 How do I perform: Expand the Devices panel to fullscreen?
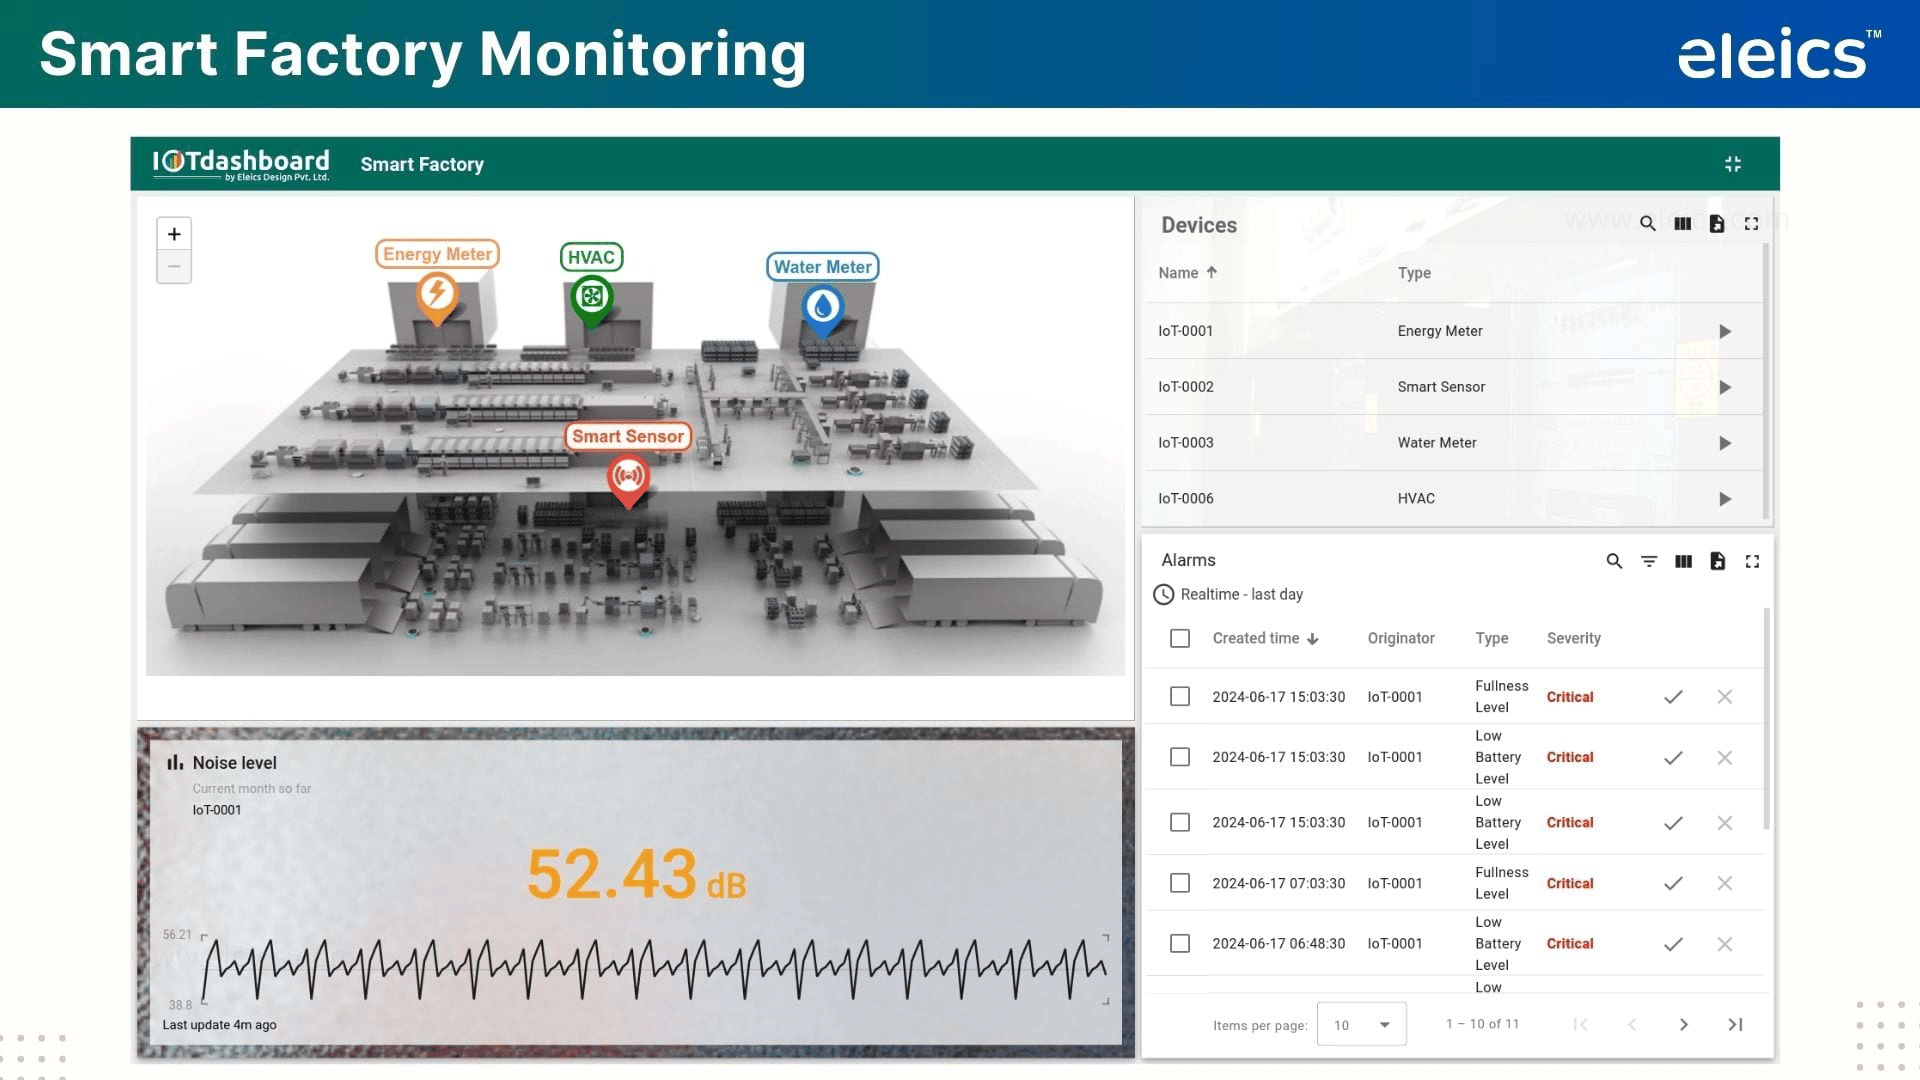pyautogui.click(x=1752, y=224)
